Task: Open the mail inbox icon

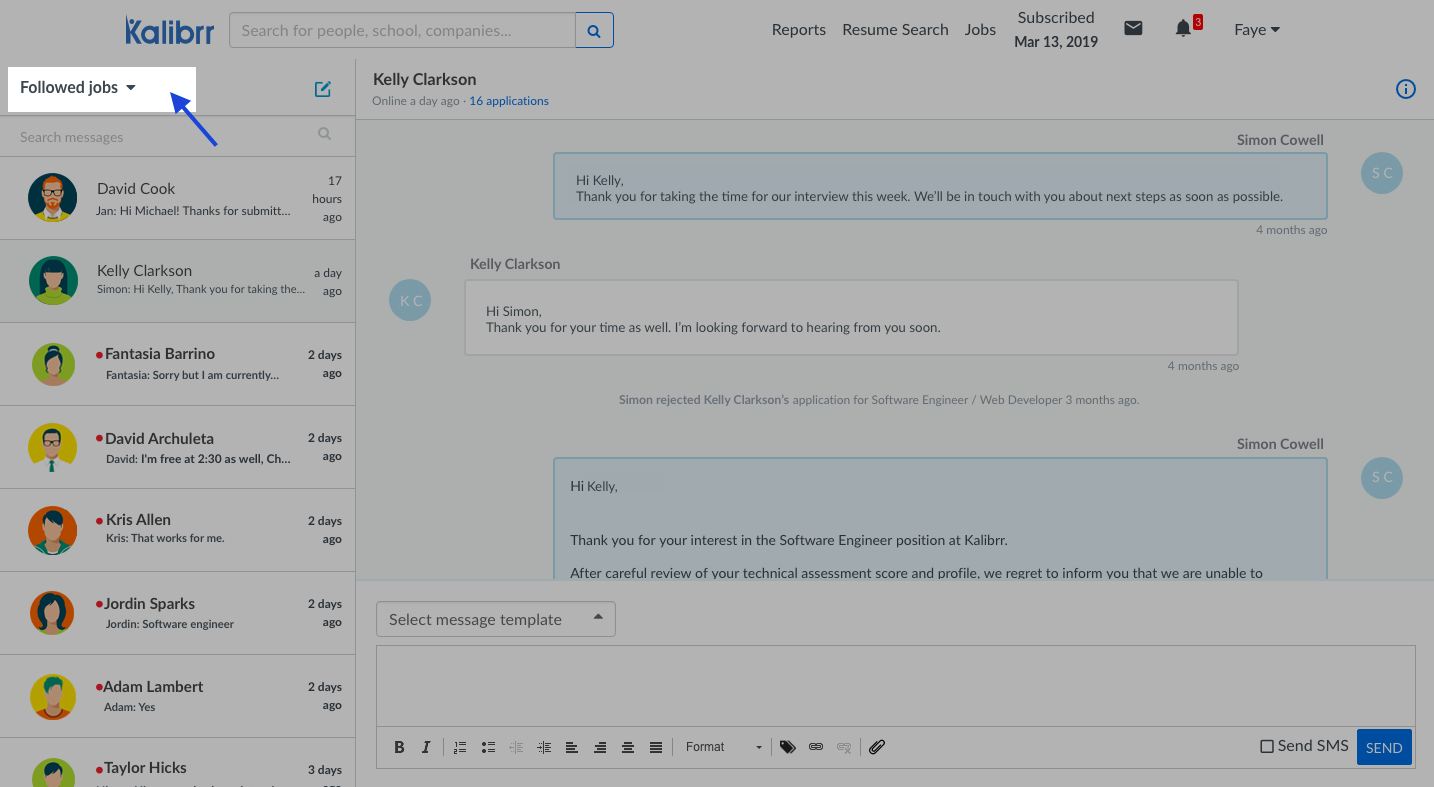Action: 1133,29
